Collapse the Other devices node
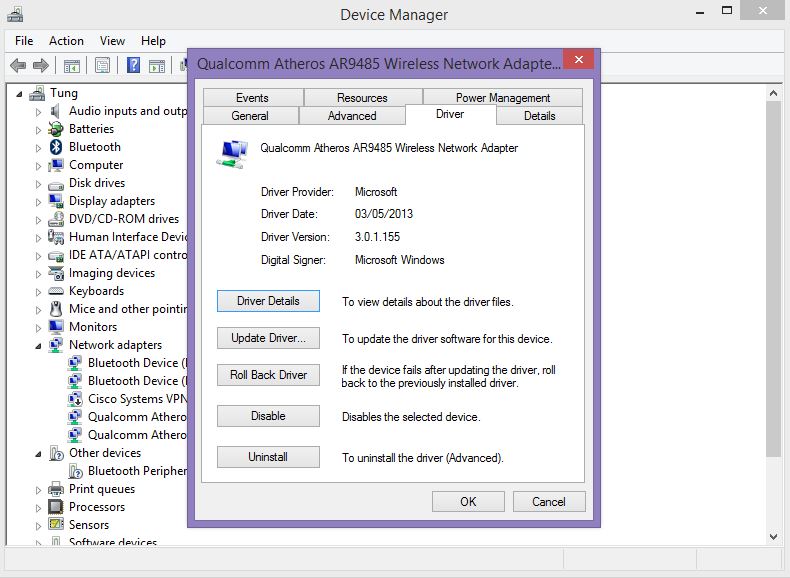Viewport: 790px width, 578px height. pyautogui.click(x=38, y=454)
